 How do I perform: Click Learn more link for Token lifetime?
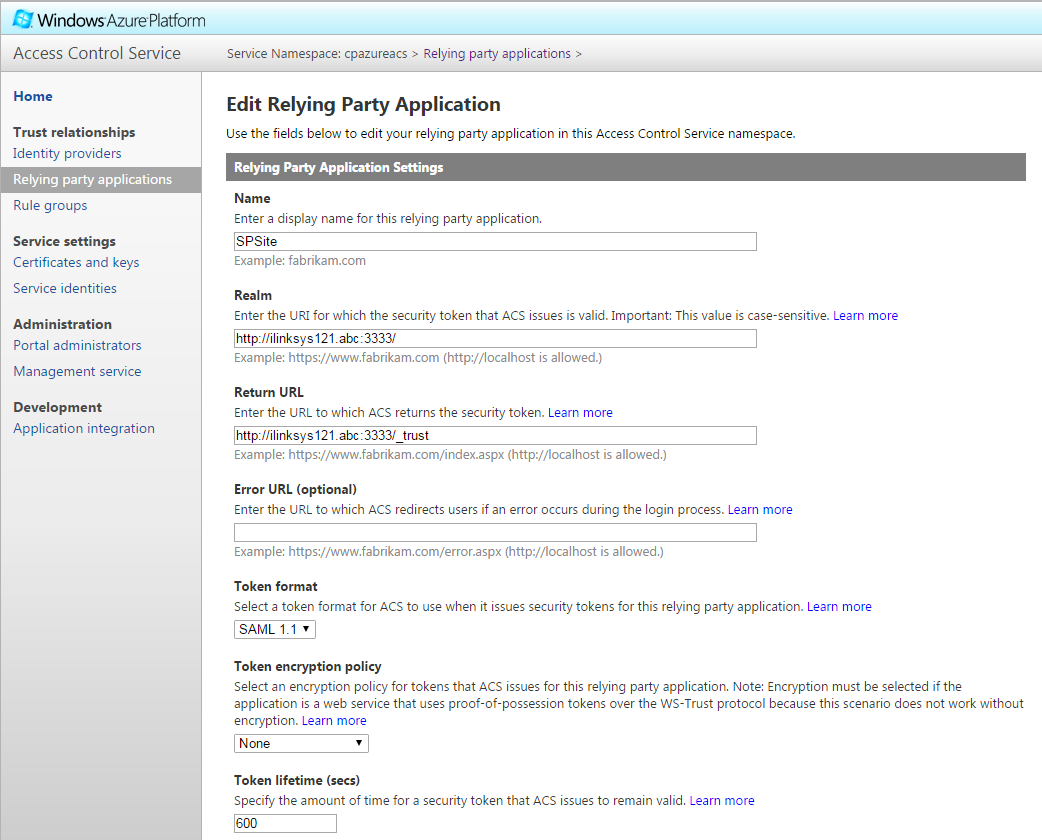click(x=722, y=801)
